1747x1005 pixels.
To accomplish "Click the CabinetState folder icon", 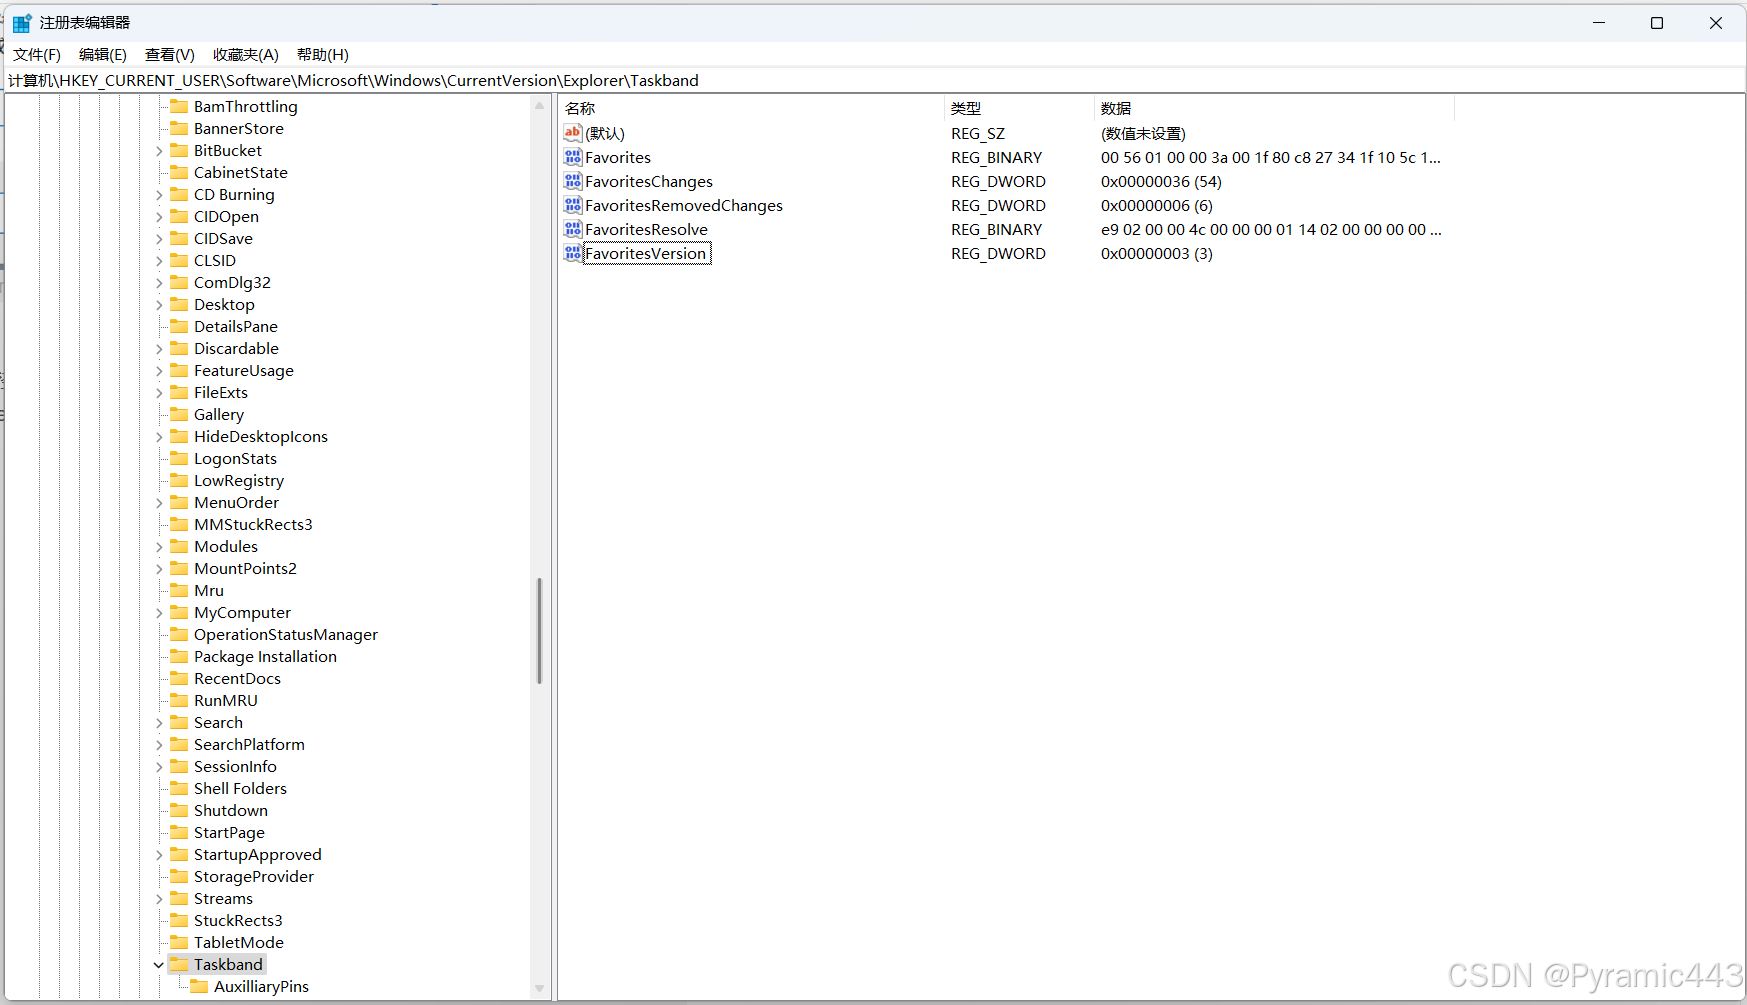I will (179, 172).
